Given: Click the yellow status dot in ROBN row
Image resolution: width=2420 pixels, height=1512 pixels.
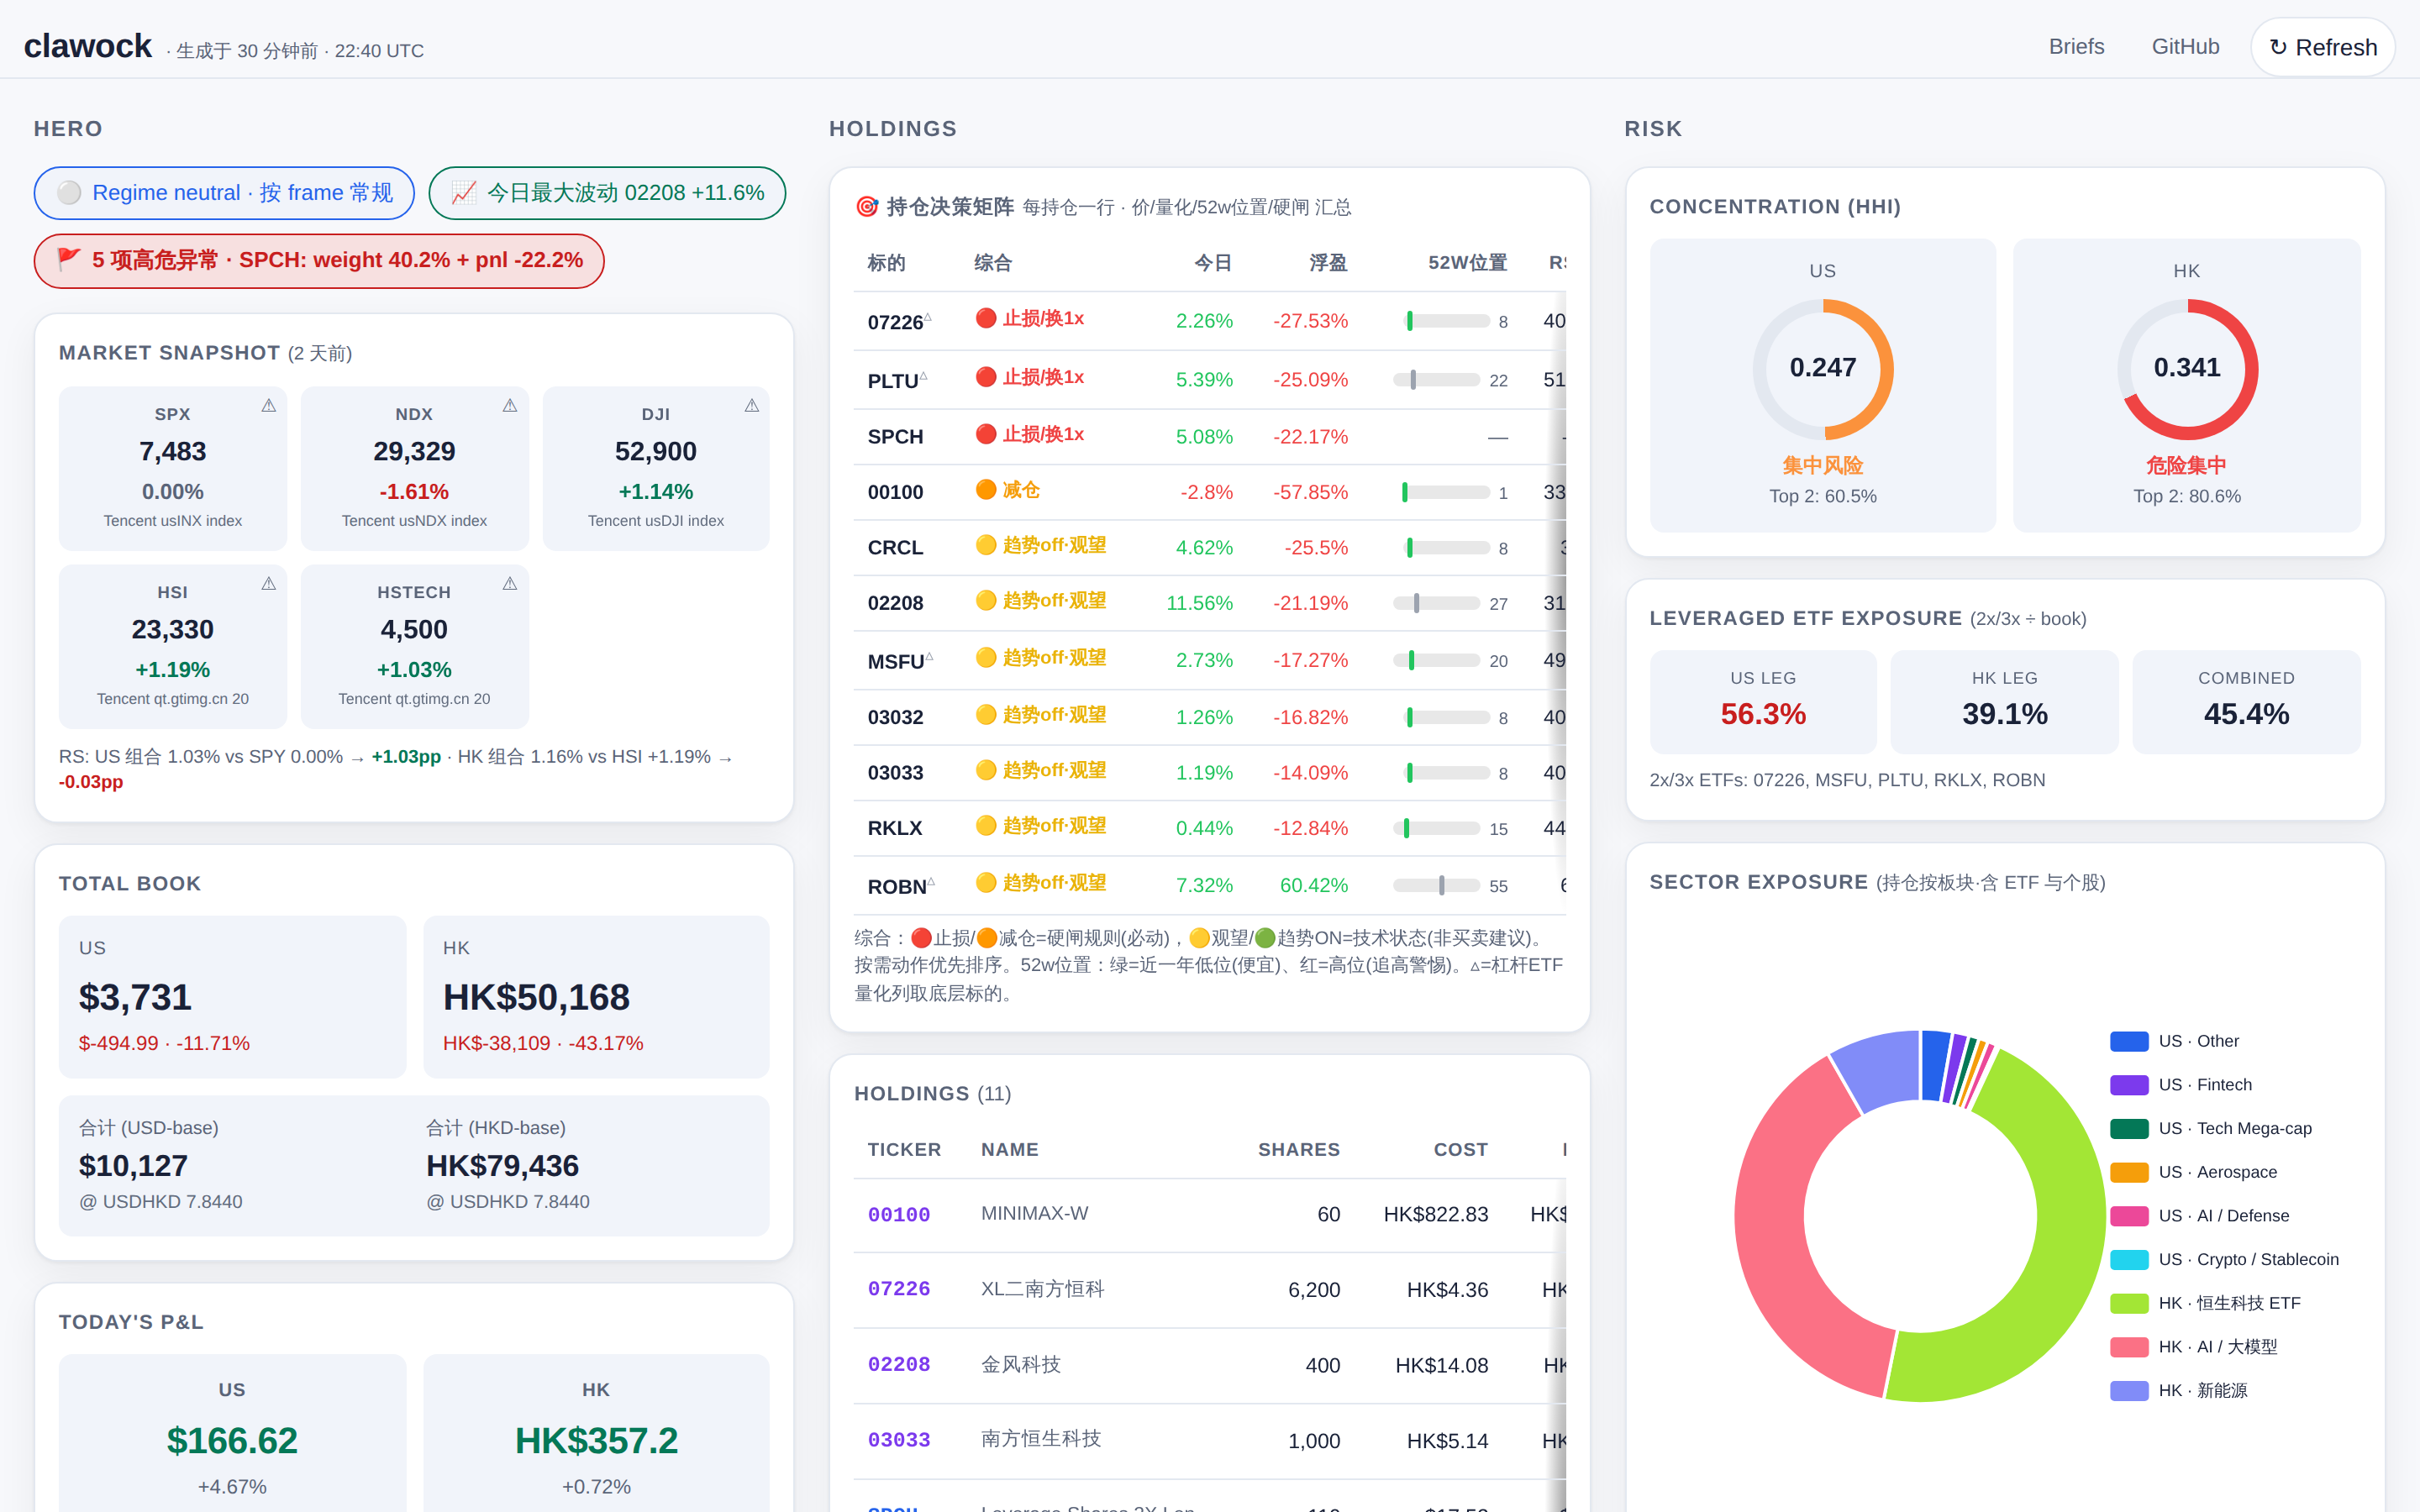Looking at the screenshot, I should point(986,882).
